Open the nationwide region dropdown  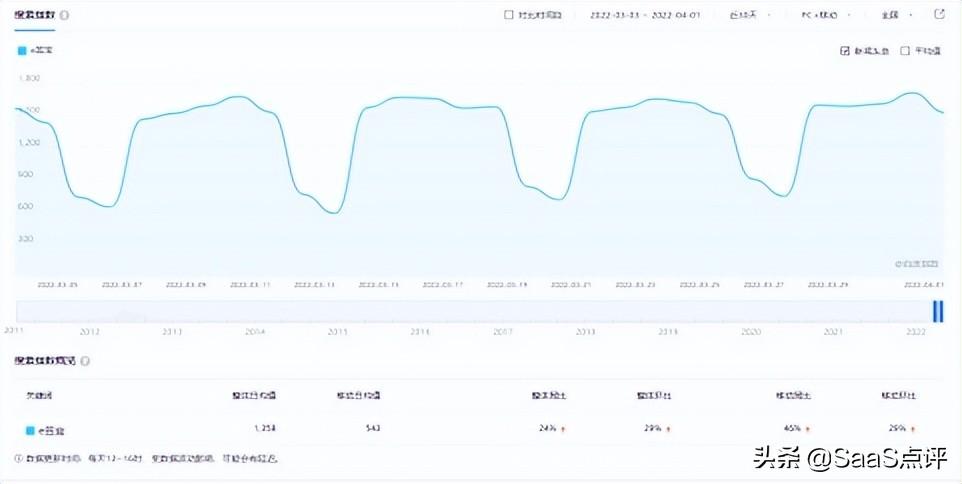click(897, 15)
